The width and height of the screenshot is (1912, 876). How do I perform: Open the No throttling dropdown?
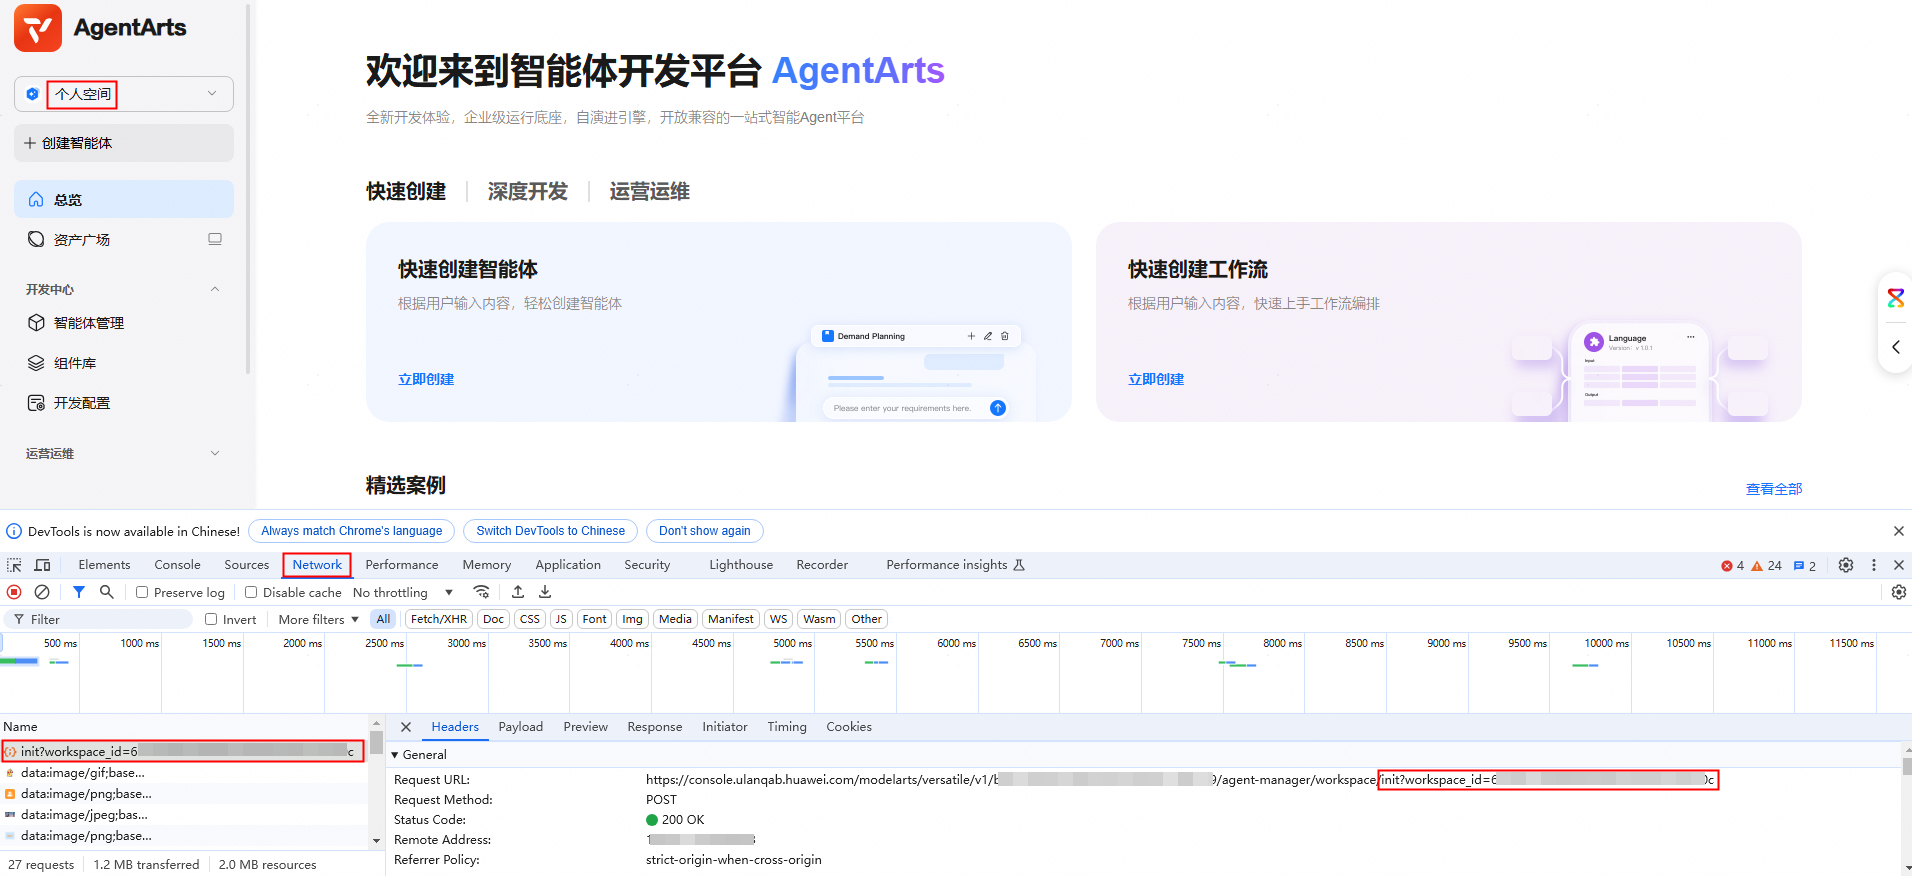pyautogui.click(x=402, y=592)
